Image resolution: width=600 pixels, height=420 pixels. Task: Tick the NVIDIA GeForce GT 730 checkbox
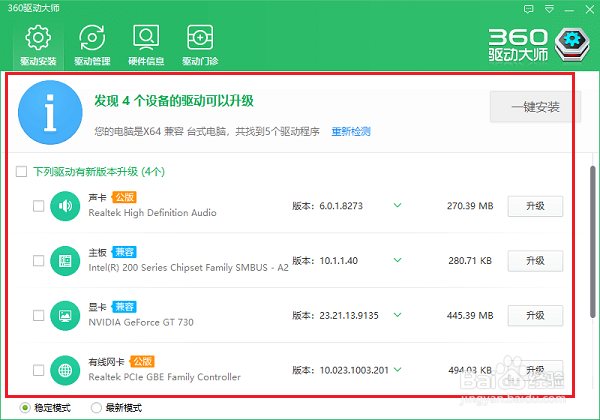pos(39,316)
